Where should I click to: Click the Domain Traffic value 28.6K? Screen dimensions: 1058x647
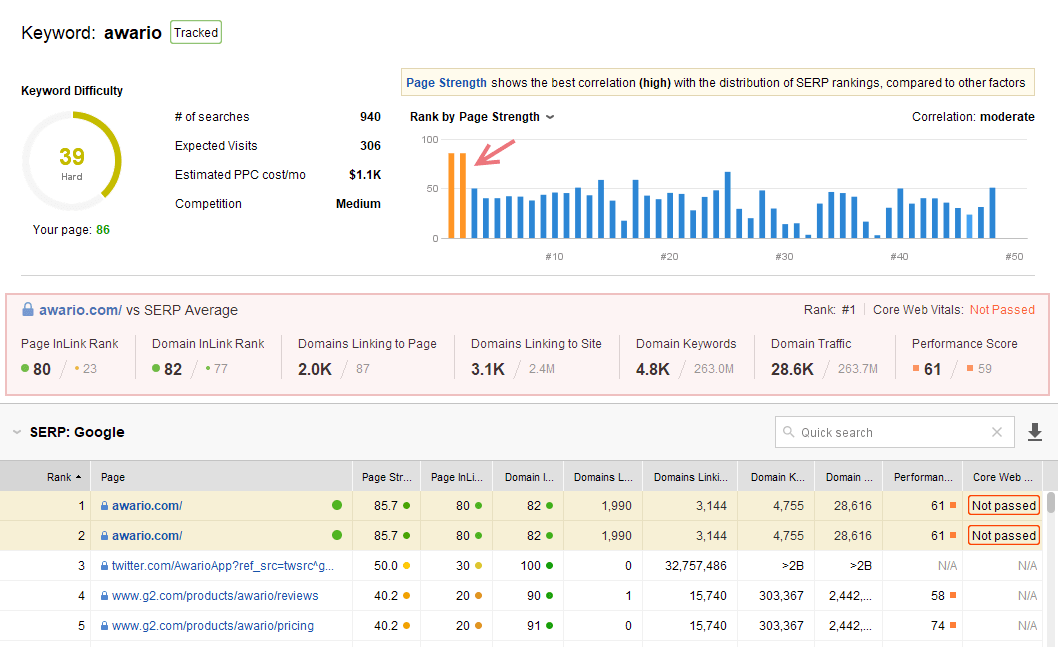tap(792, 369)
